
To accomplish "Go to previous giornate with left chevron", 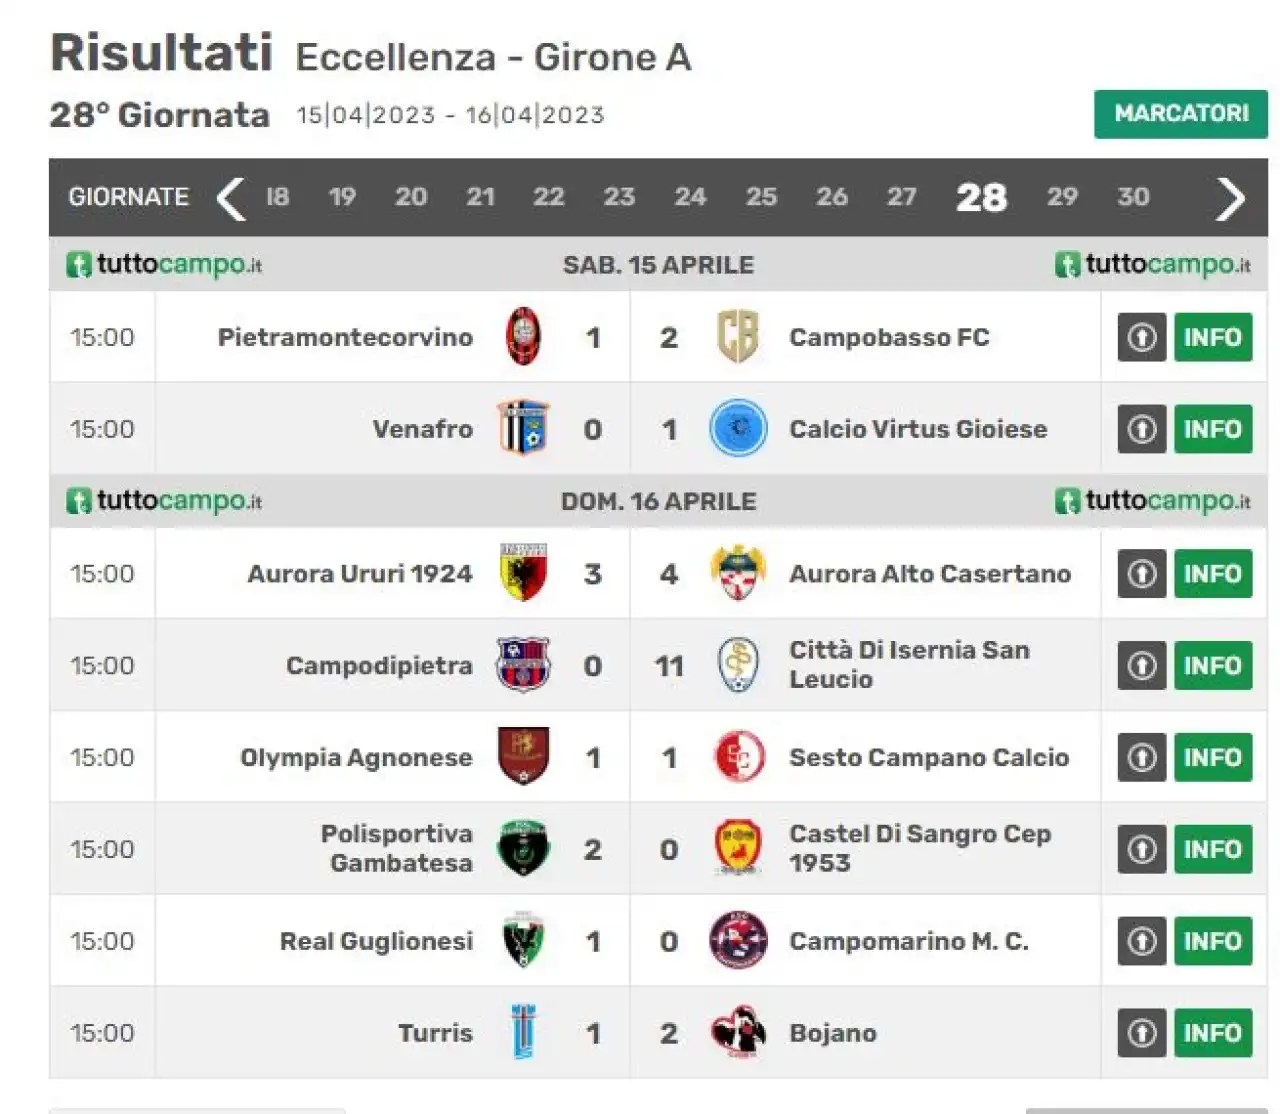I will (x=231, y=198).
